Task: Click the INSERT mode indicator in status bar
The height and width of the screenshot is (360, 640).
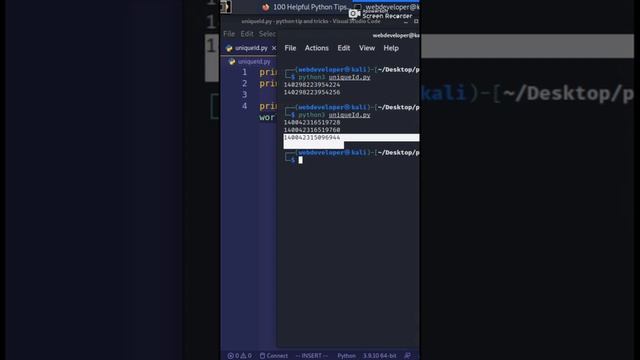Action: (x=311, y=356)
